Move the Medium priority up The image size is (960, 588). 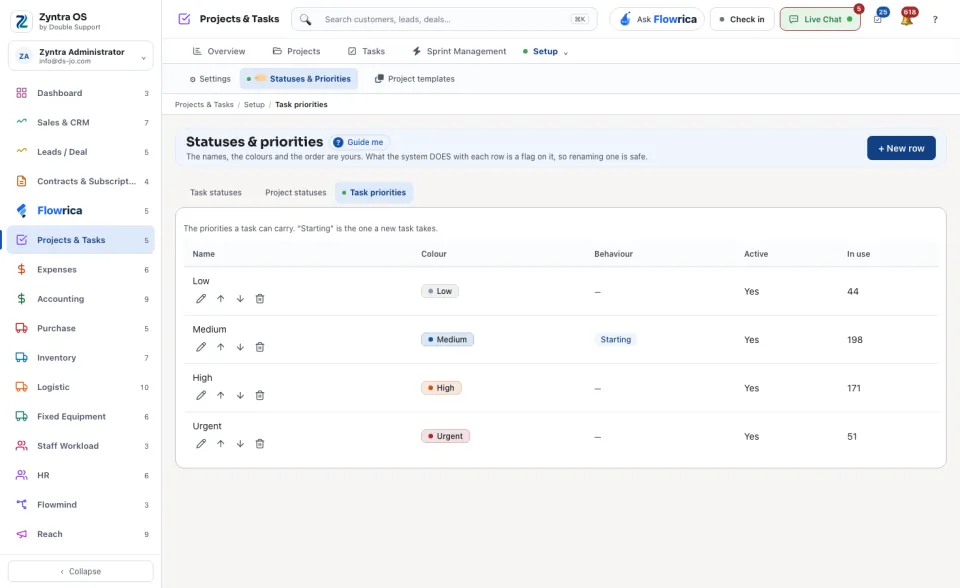(220, 347)
